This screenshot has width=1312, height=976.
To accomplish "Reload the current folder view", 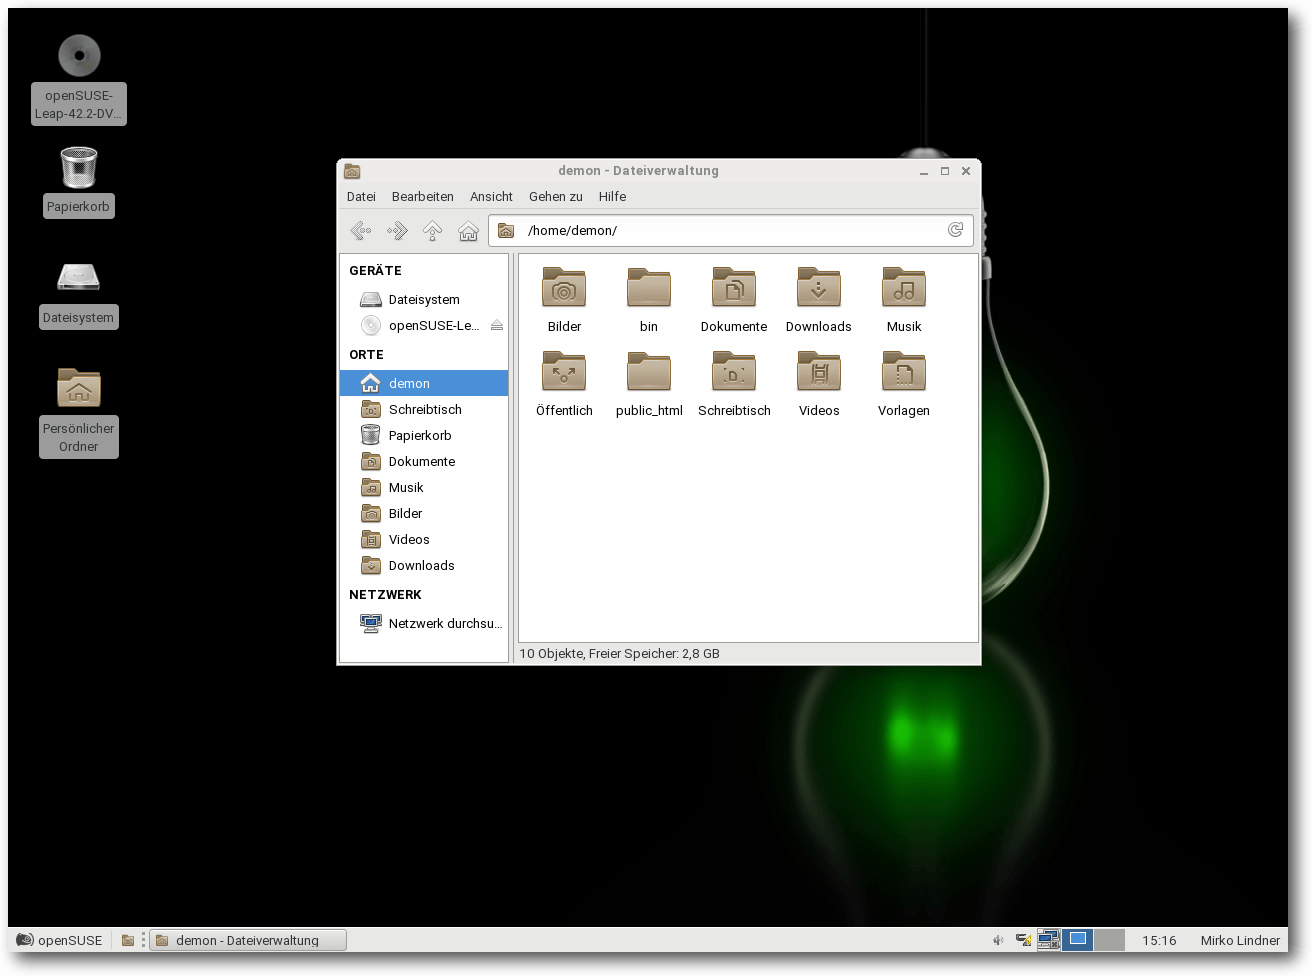I will point(955,230).
